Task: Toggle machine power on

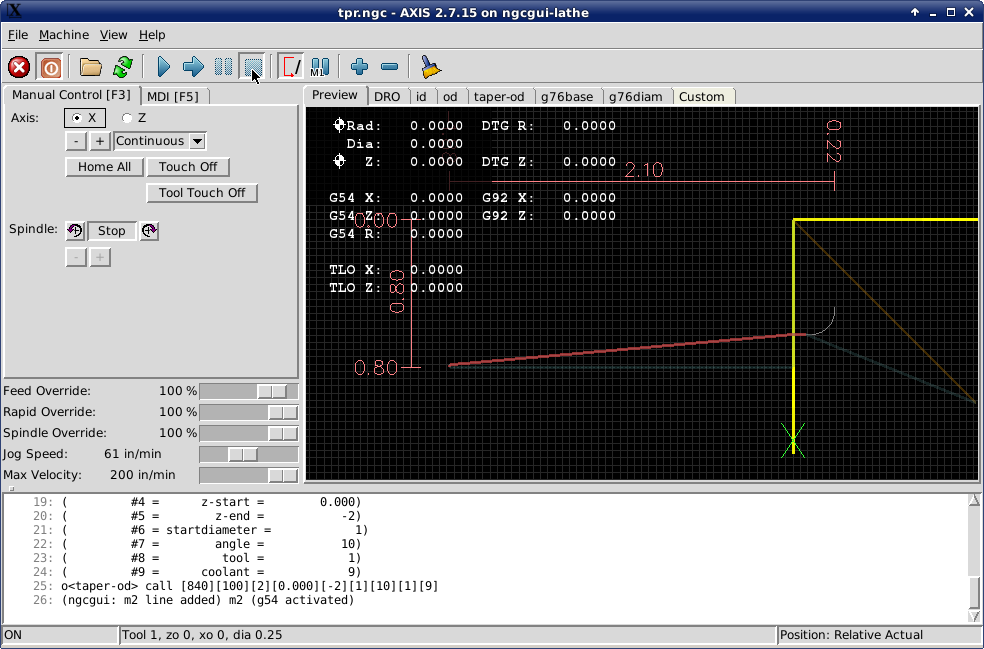Action: 49,67
